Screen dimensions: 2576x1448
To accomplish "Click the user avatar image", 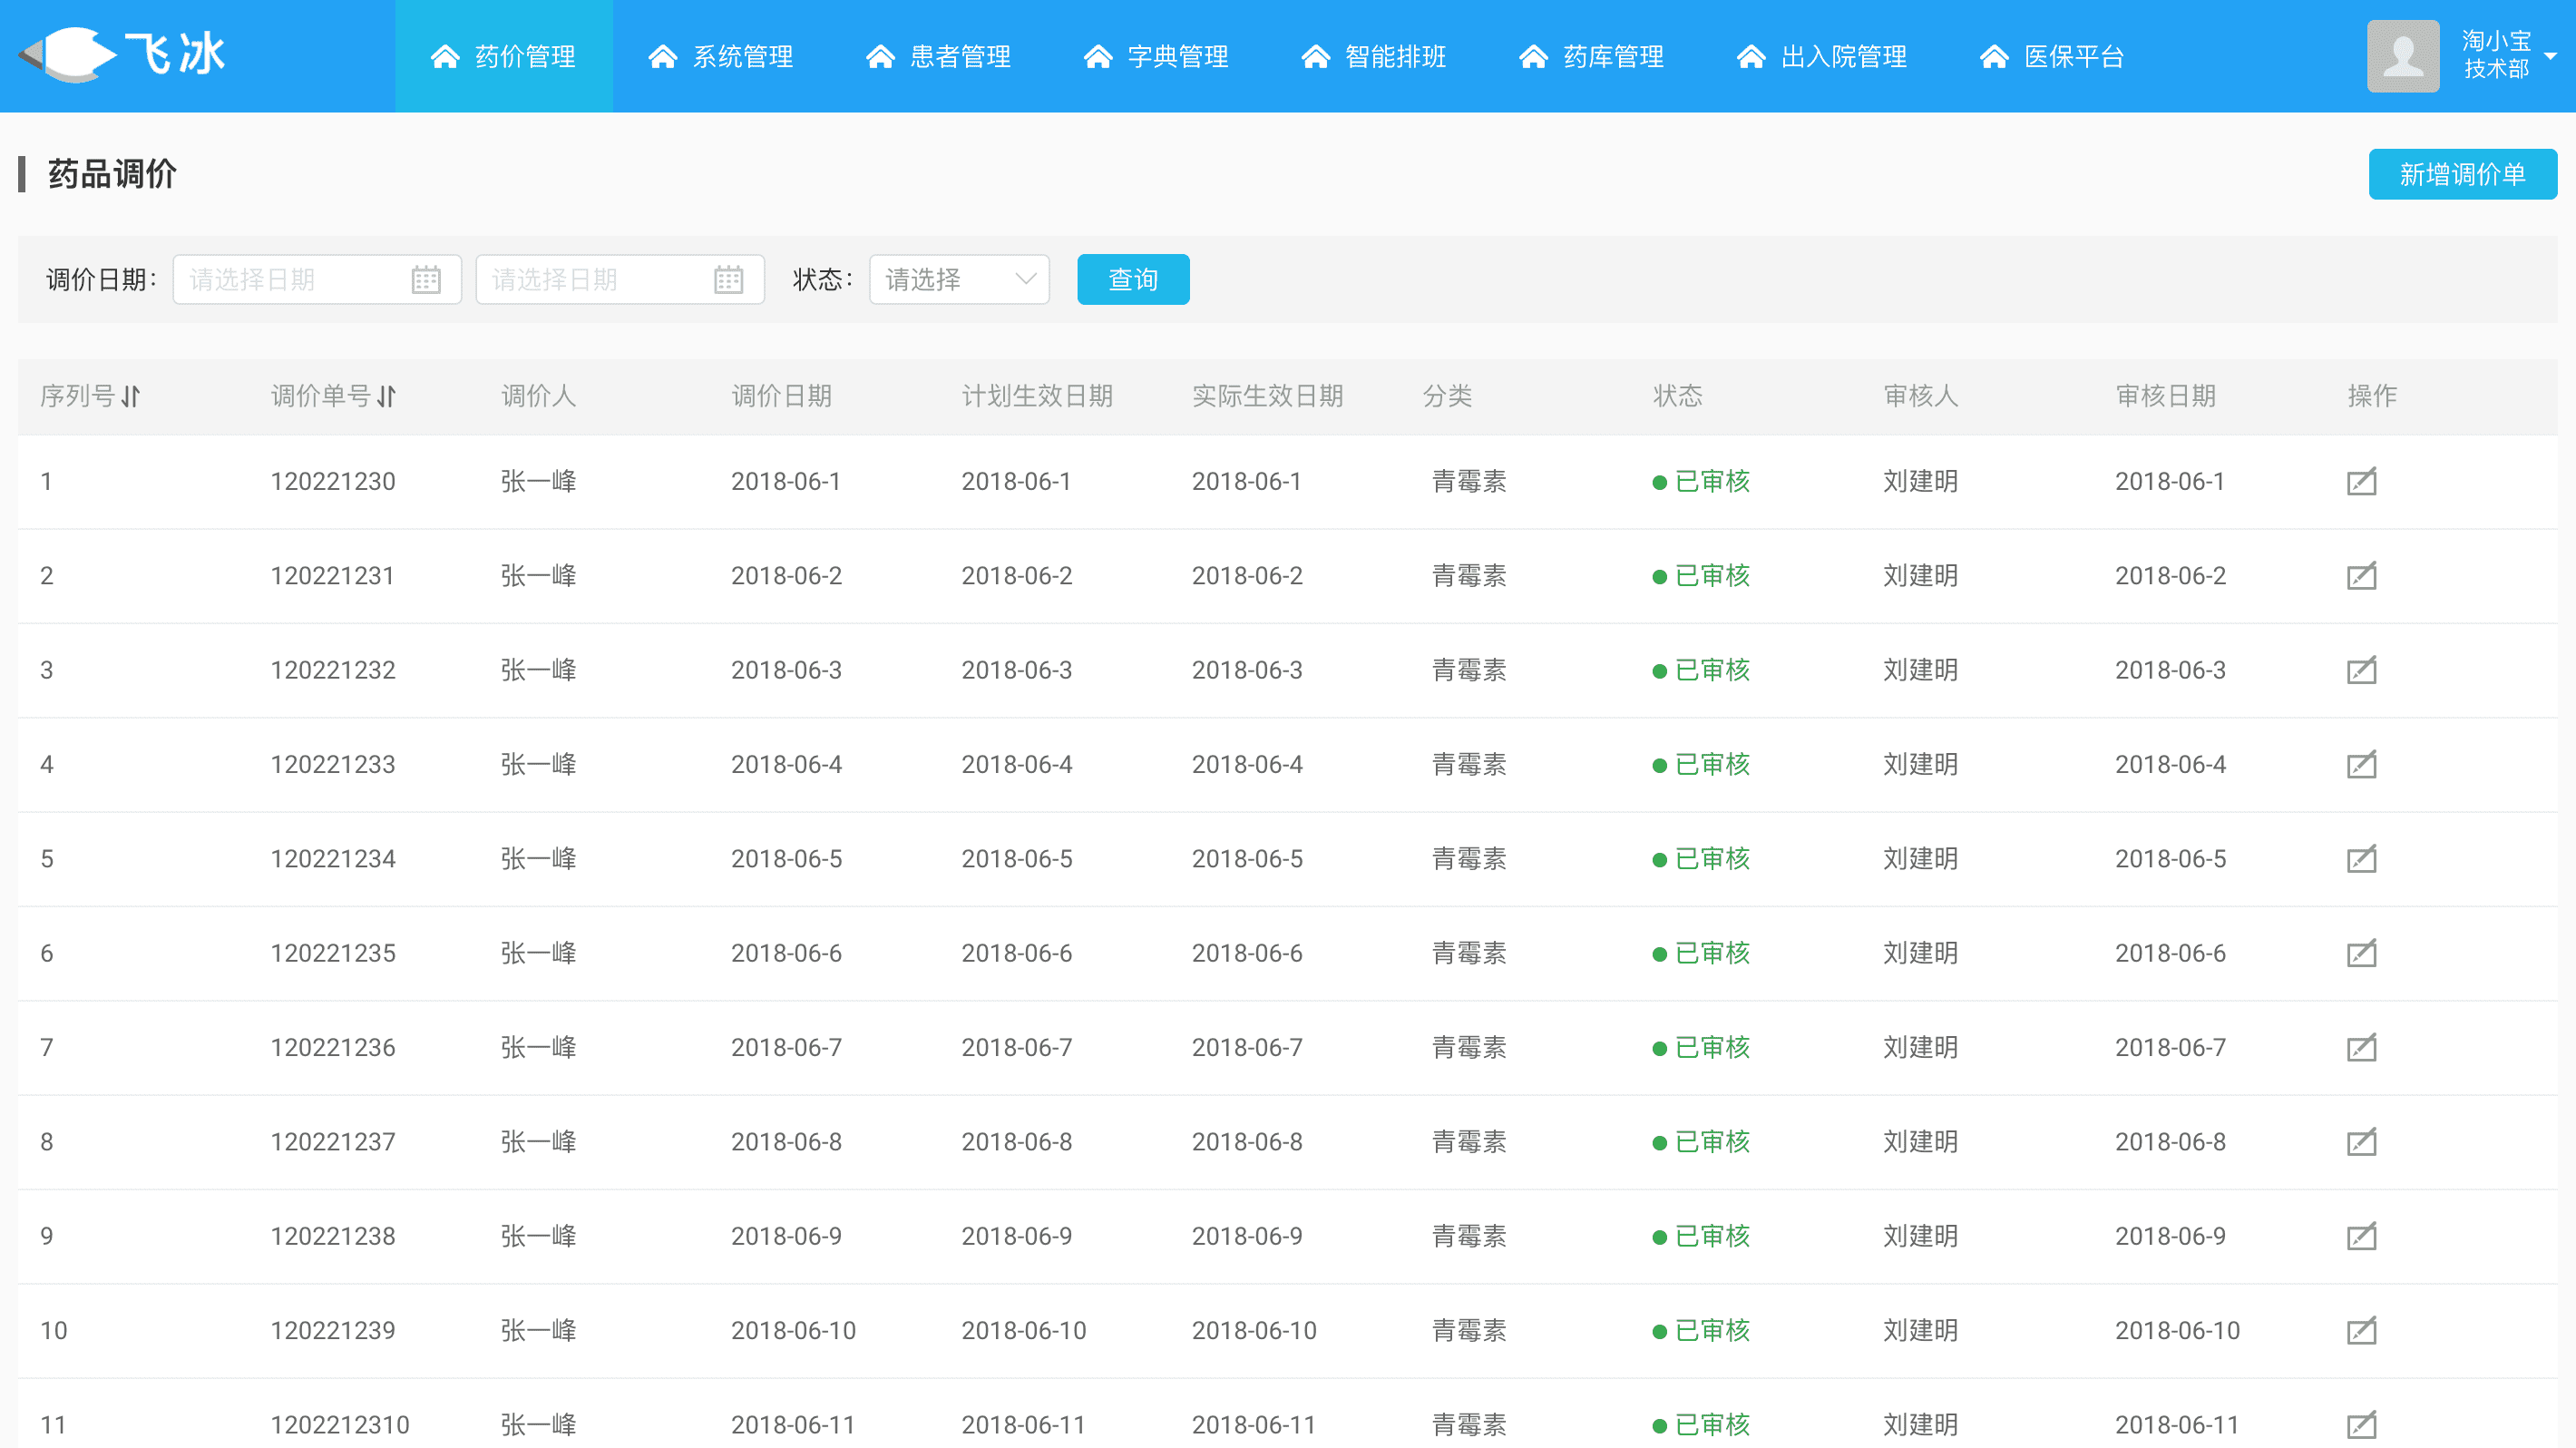I will (2403, 56).
